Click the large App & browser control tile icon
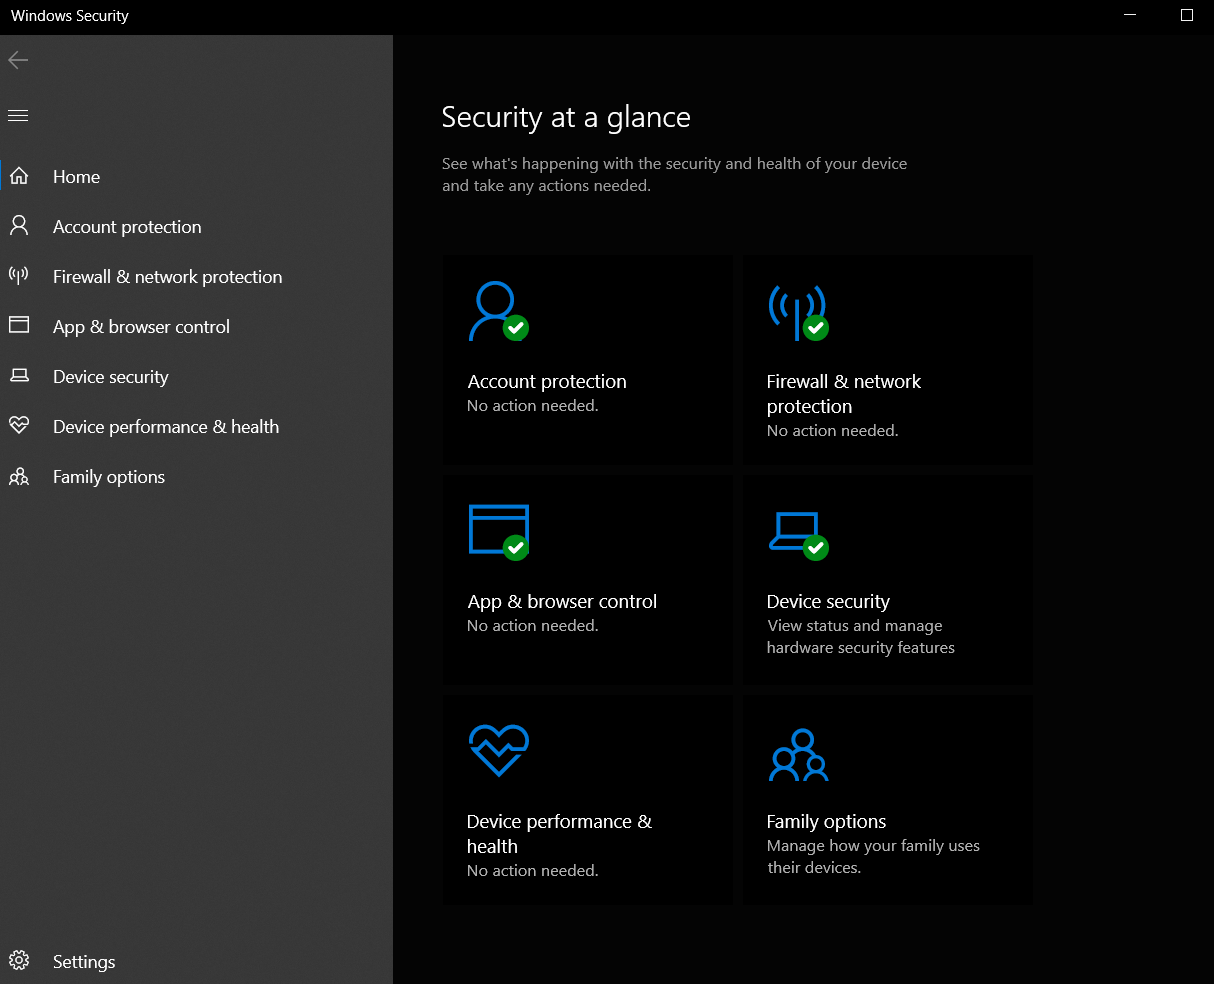 tap(498, 532)
